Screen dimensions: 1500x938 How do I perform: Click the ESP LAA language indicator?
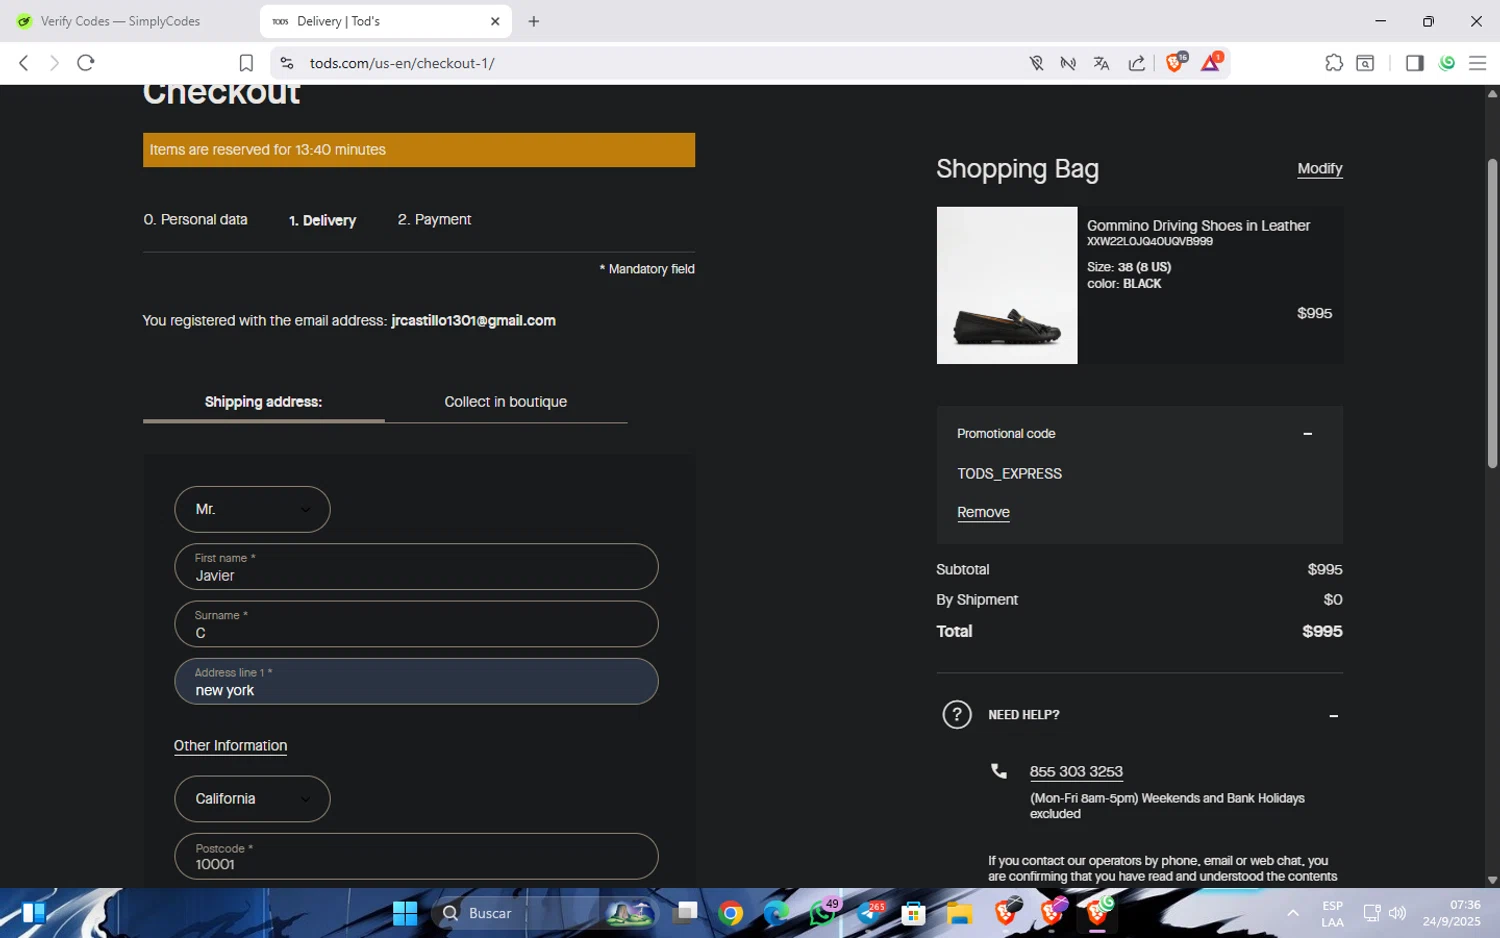click(x=1332, y=913)
